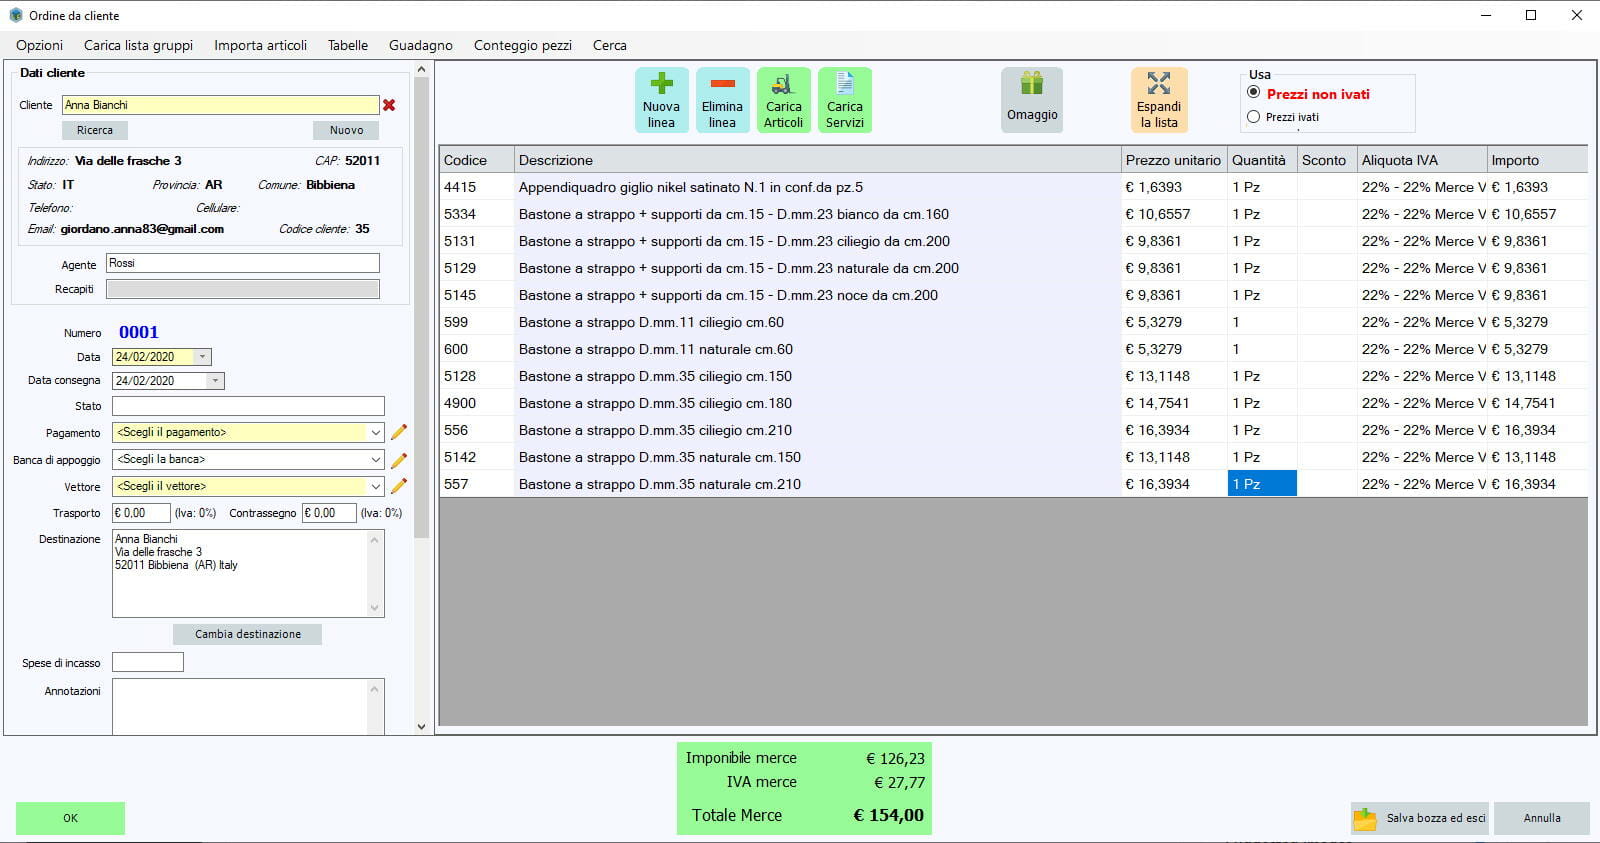Click the left panel scroll down arrow
The image size is (1600, 843).
tap(421, 727)
